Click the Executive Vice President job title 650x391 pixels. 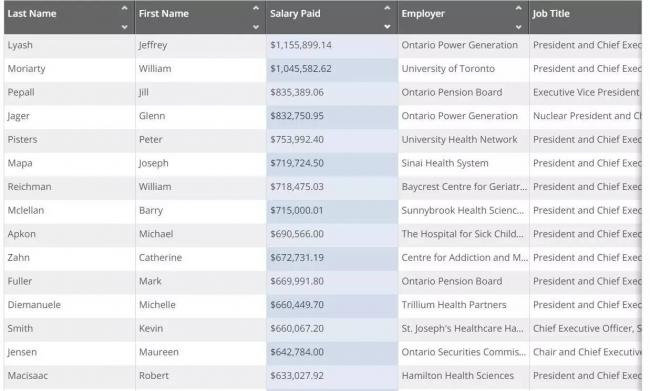[586, 92]
